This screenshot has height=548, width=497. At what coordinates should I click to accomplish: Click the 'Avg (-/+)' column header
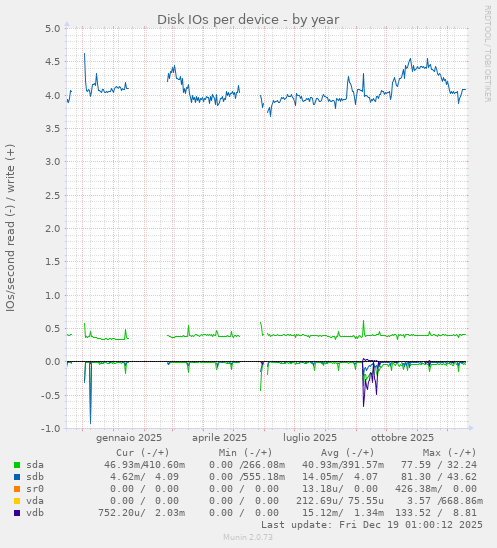[x=348, y=453]
